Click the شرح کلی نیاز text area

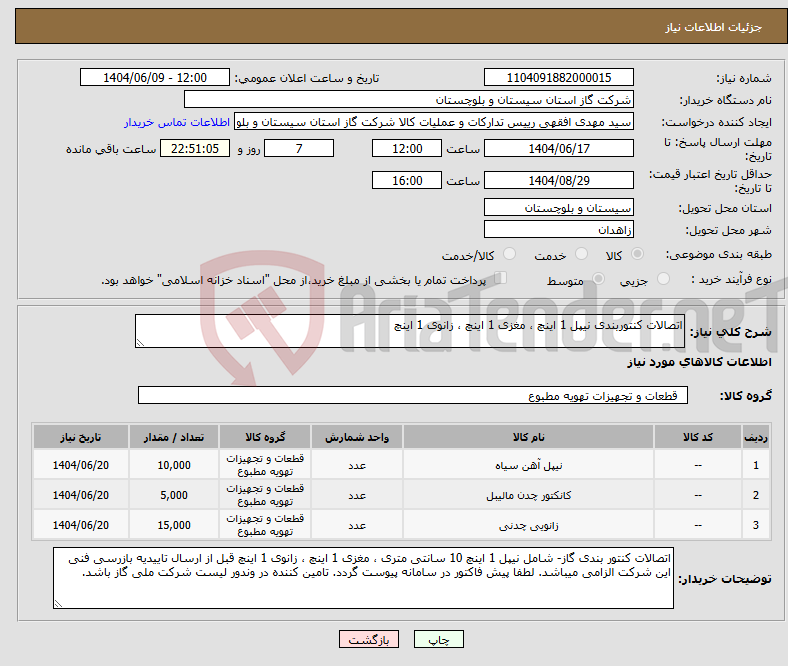410,332
